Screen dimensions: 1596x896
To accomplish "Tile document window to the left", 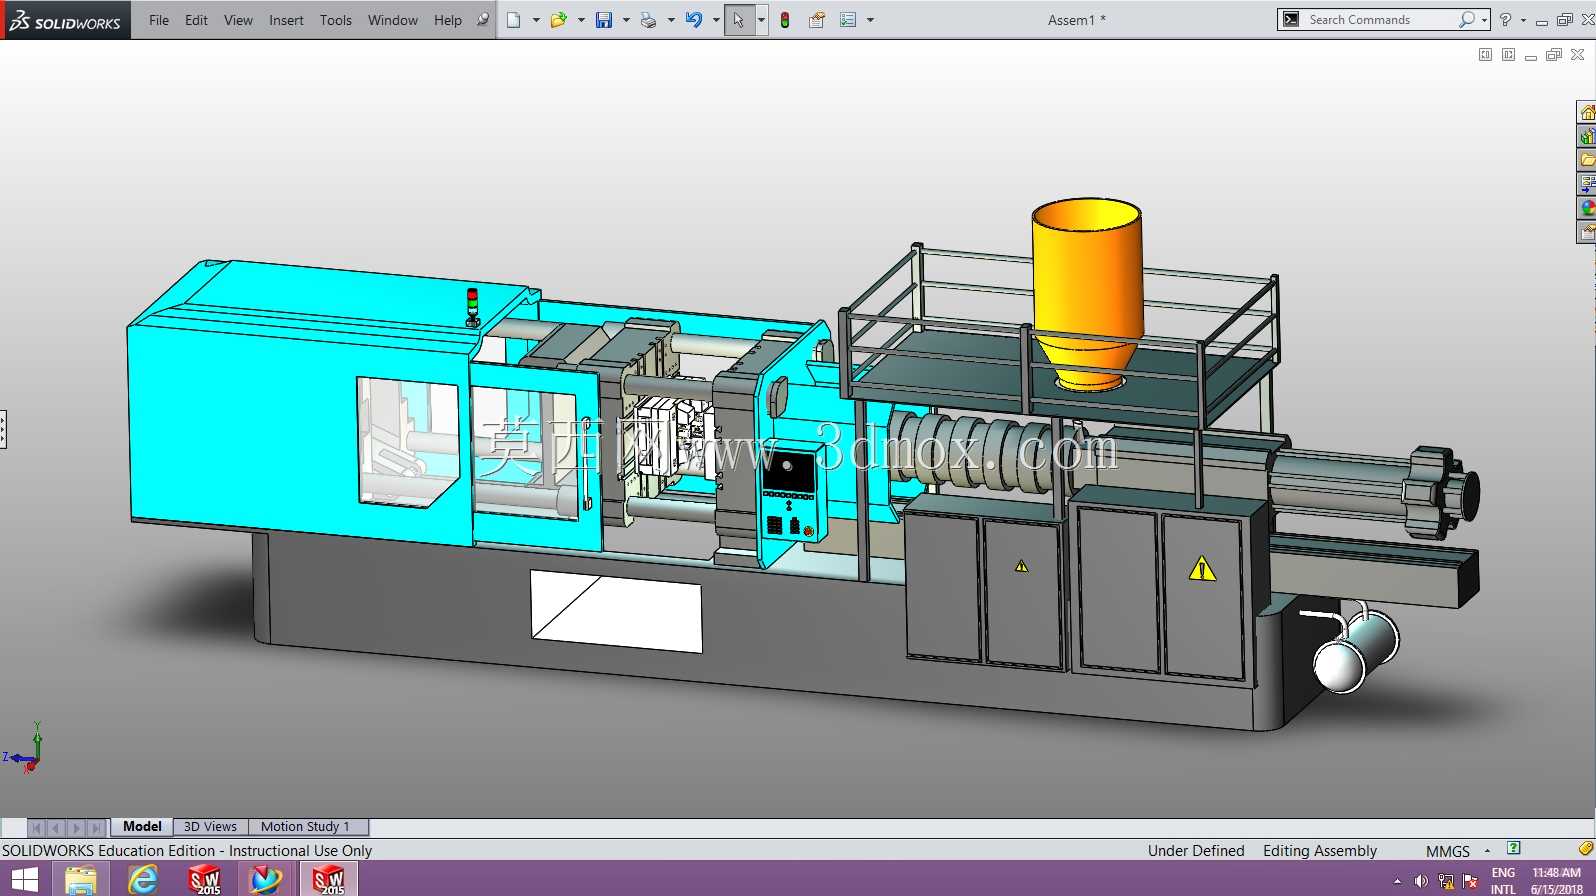I will pos(1485,55).
